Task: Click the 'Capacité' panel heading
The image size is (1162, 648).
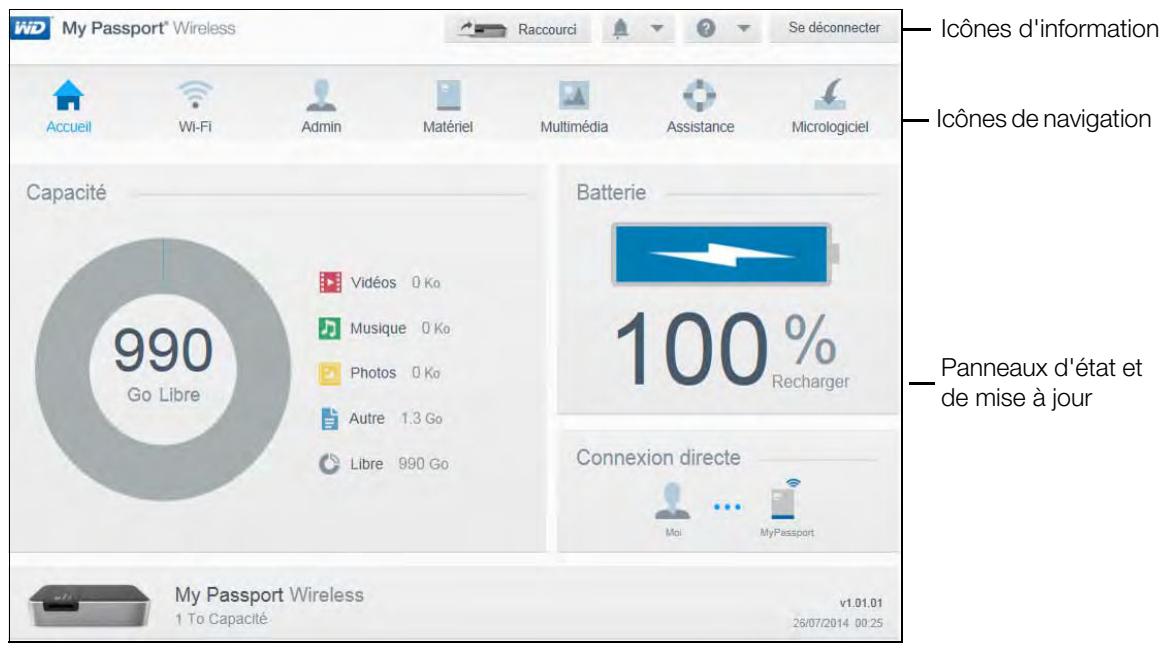Action: coord(66,193)
